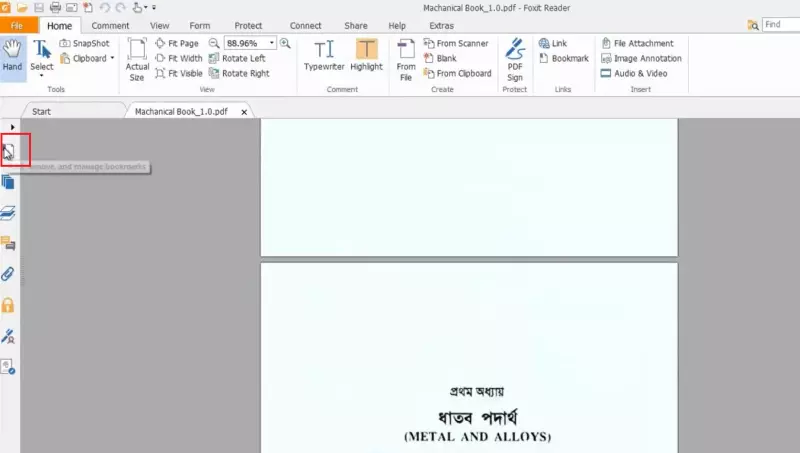
Task: Rotate the page left
Action: 237,58
